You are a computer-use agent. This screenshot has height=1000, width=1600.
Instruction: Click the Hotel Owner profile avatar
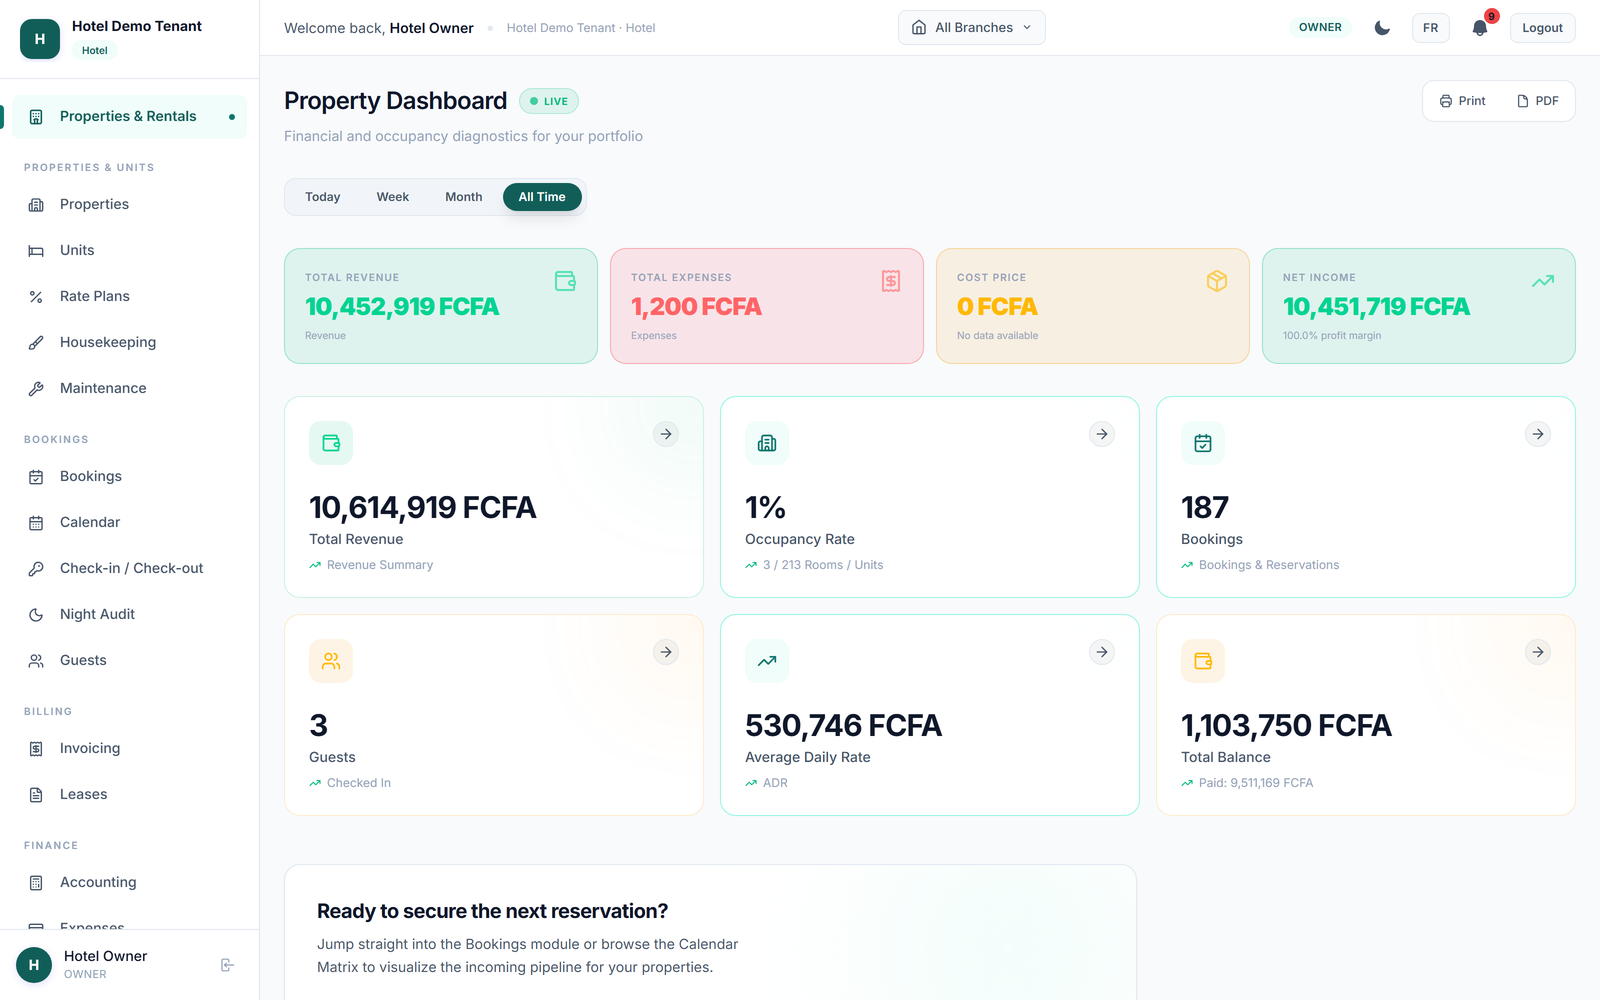click(x=34, y=965)
